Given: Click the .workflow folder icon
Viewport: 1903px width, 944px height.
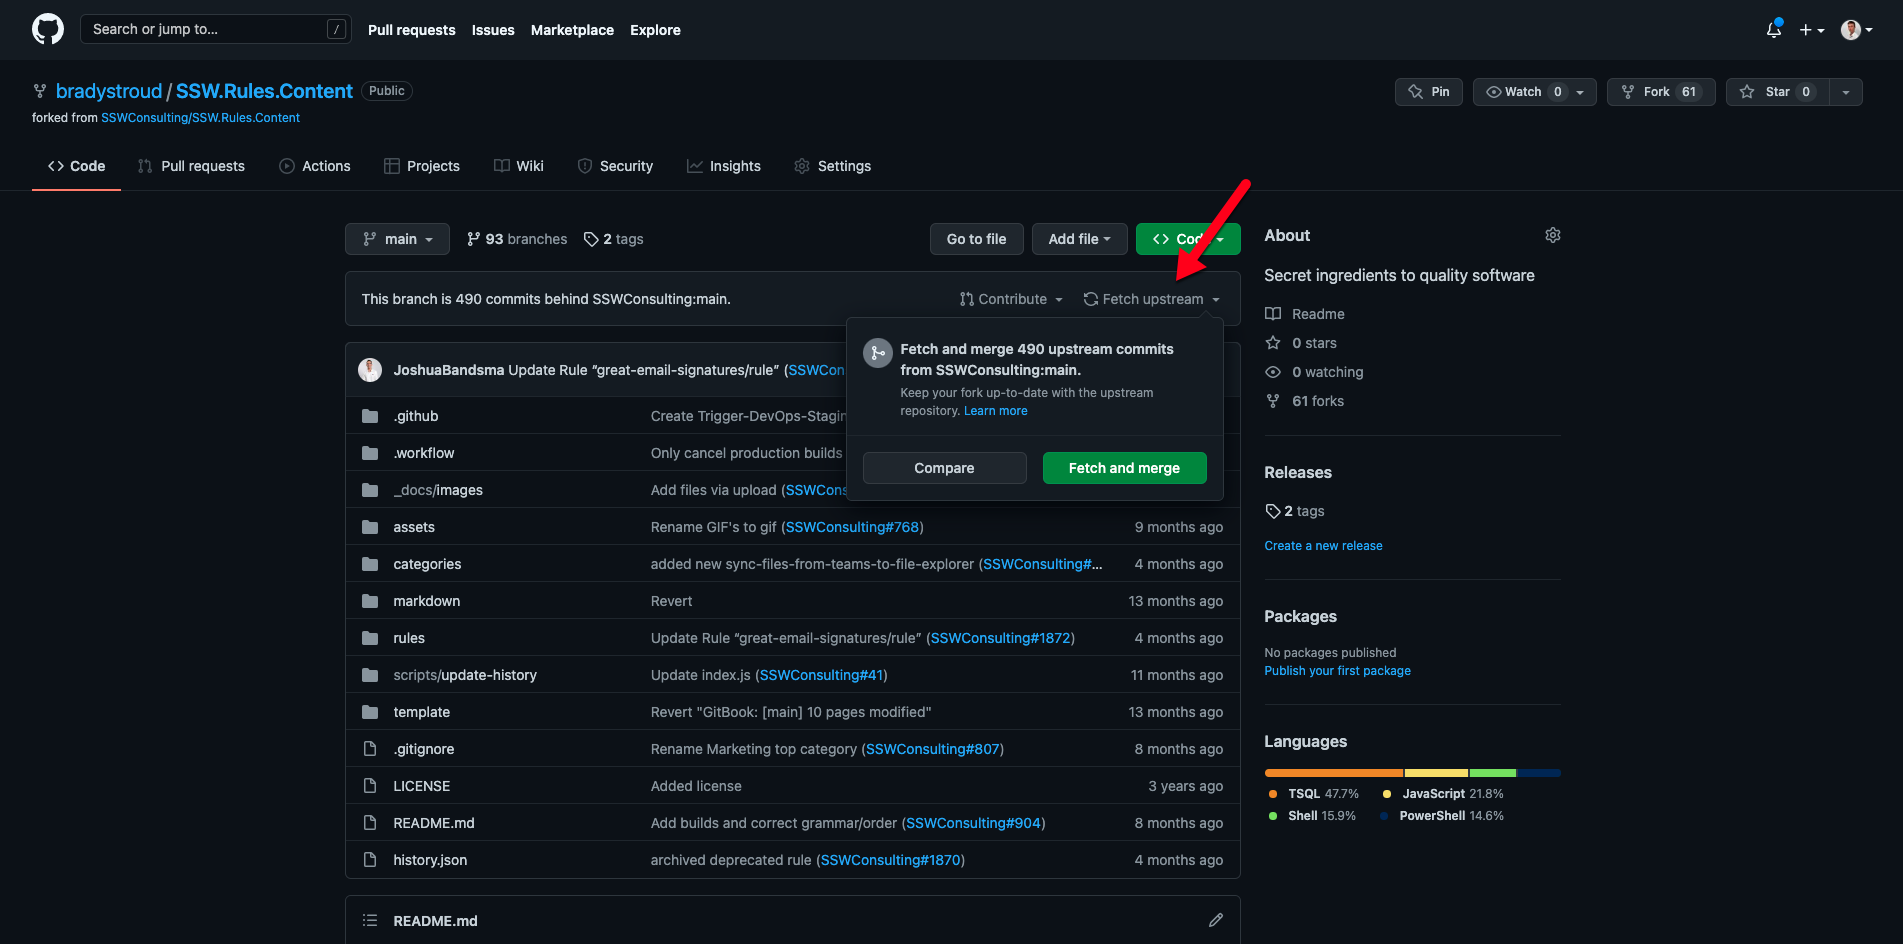Looking at the screenshot, I should (x=370, y=453).
